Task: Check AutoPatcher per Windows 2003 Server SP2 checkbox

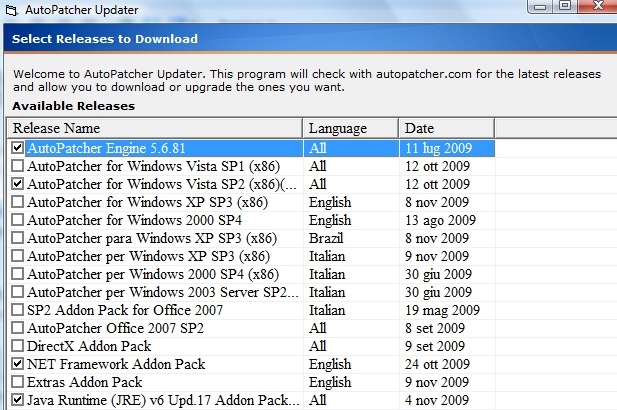Action: tap(17, 292)
